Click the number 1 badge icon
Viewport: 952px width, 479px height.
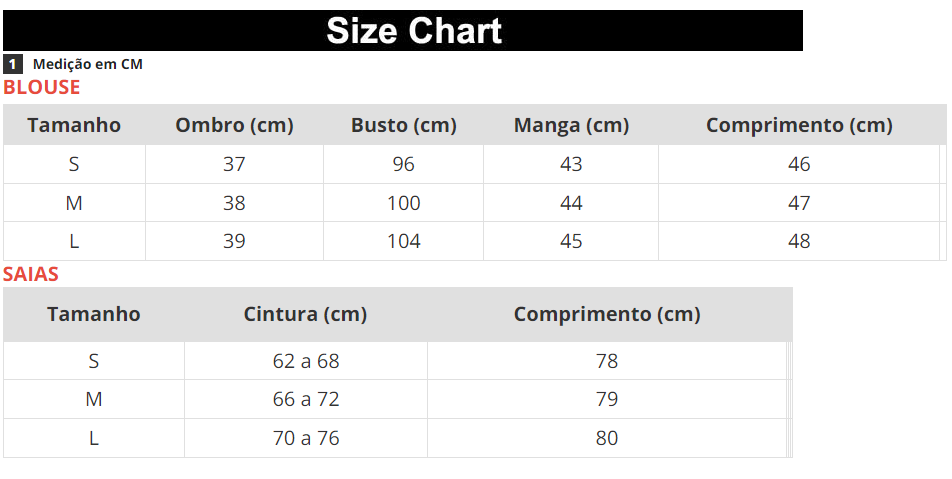click(x=12, y=64)
